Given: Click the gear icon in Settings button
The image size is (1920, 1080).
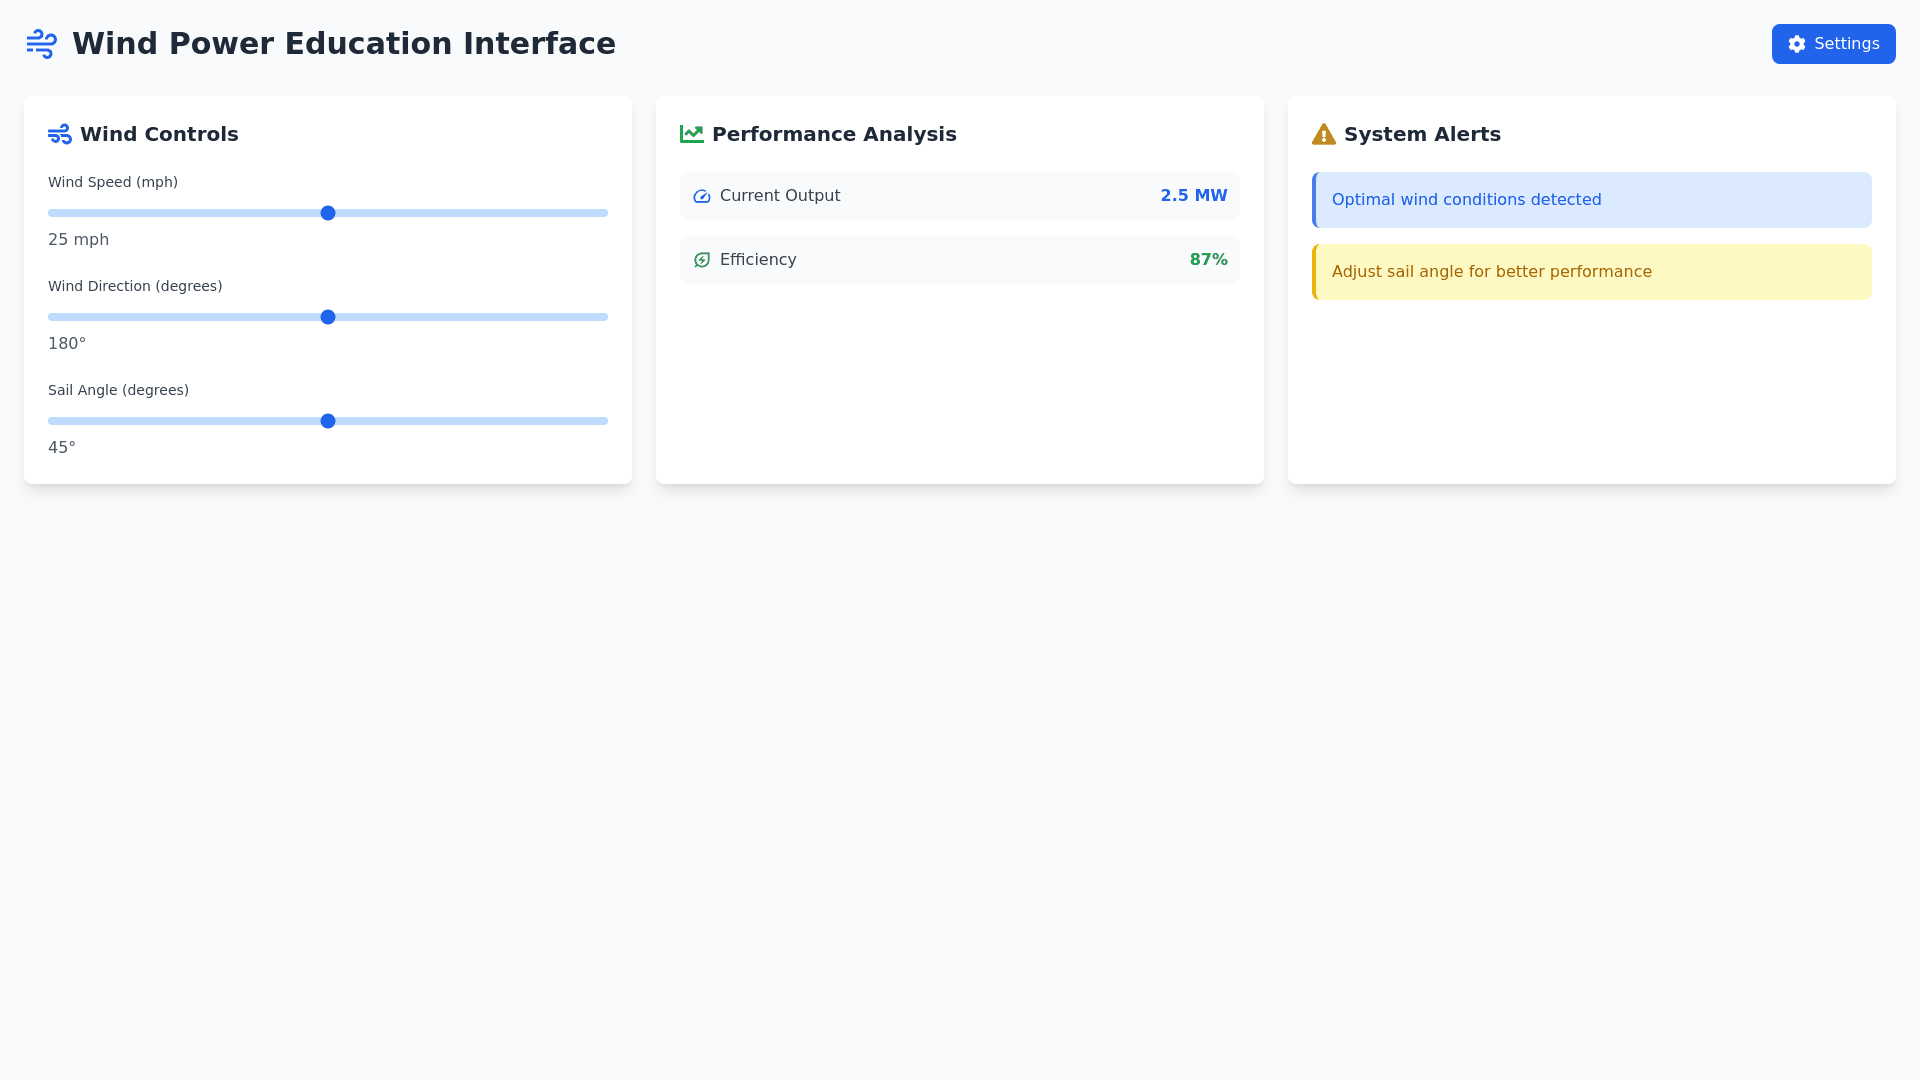Looking at the screenshot, I should coord(1797,44).
